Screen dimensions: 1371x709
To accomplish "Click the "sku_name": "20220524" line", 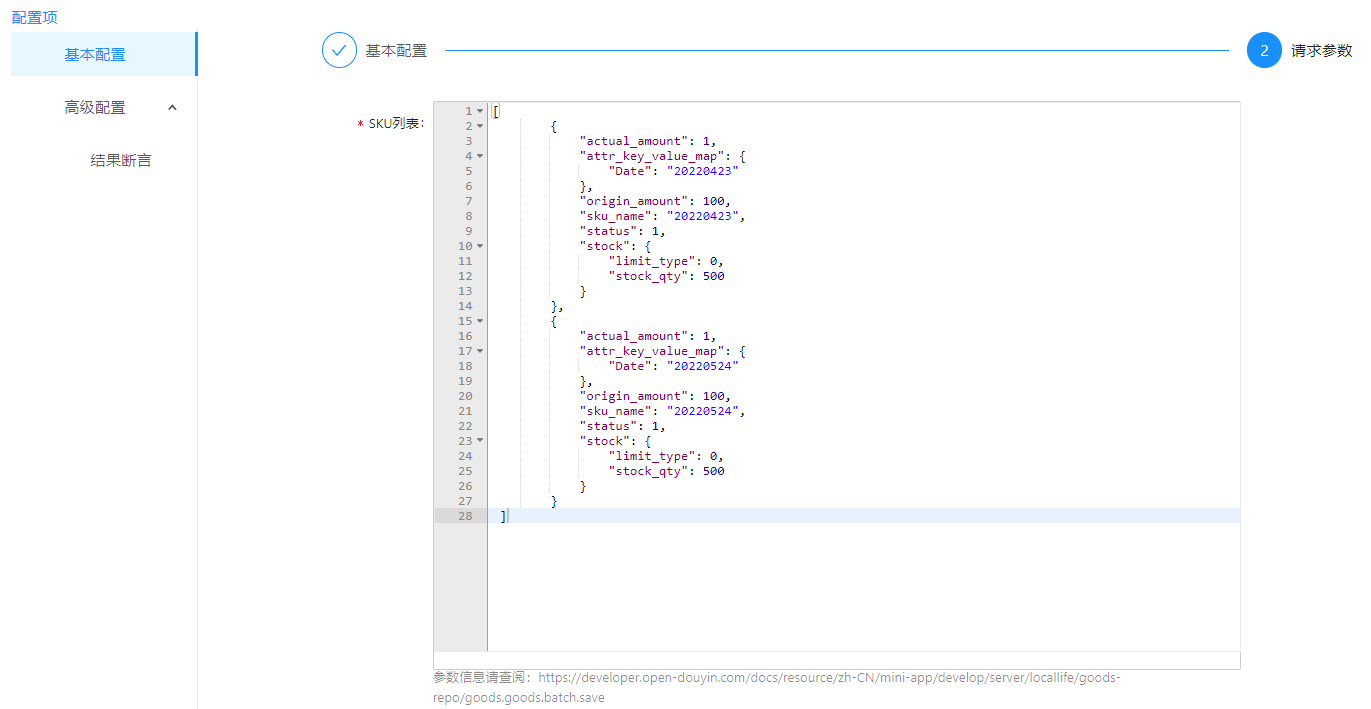I will [x=663, y=411].
